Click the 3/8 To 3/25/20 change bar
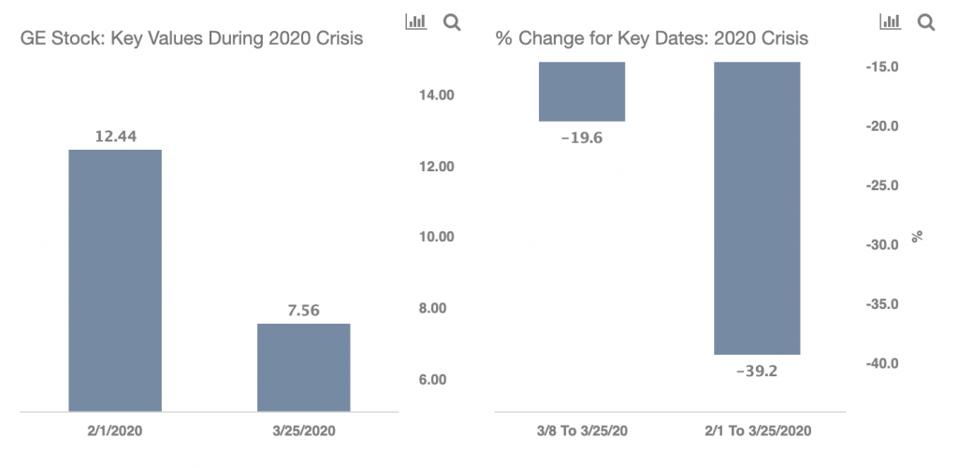Viewport: 958px width, 468px height. [582, 91]
